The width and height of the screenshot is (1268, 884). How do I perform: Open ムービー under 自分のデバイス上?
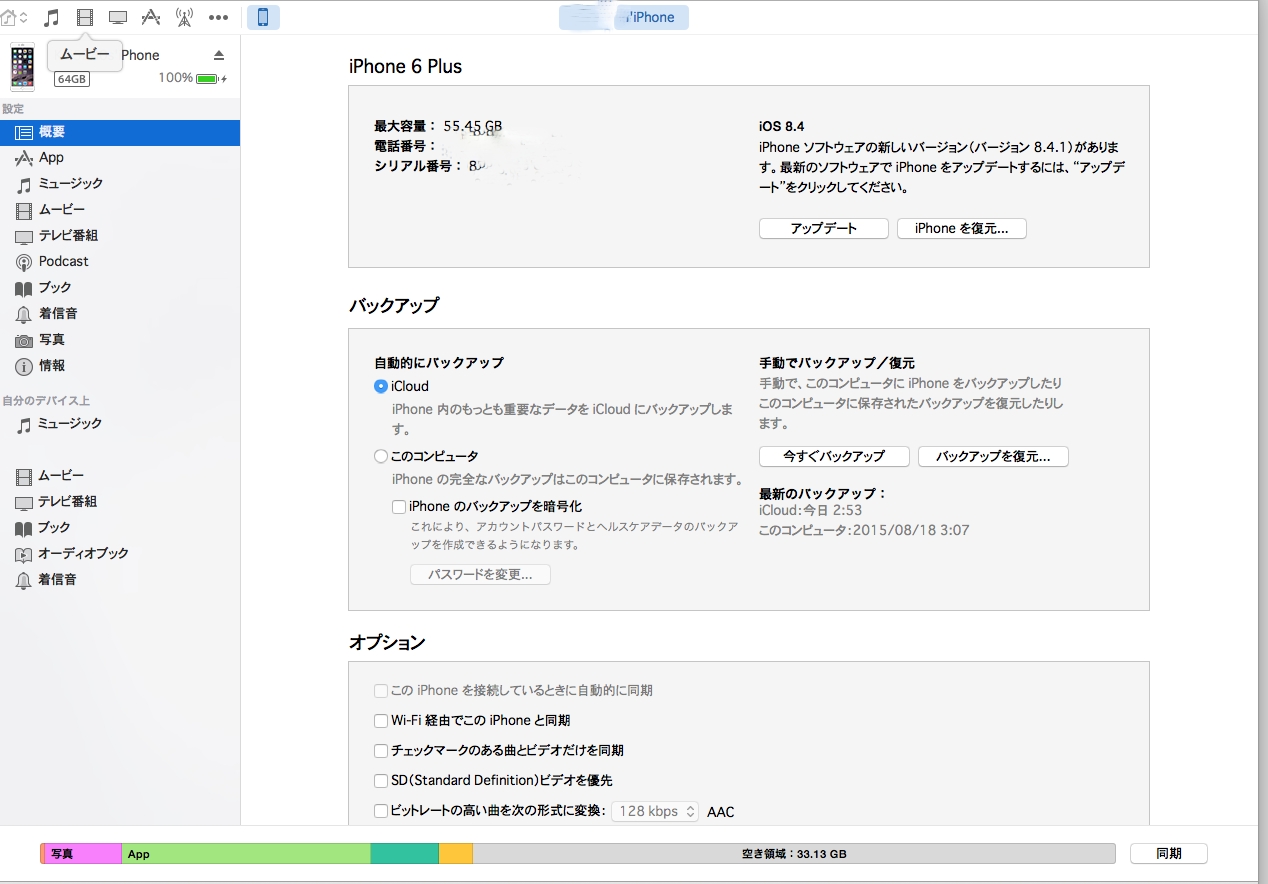point(120,476)
